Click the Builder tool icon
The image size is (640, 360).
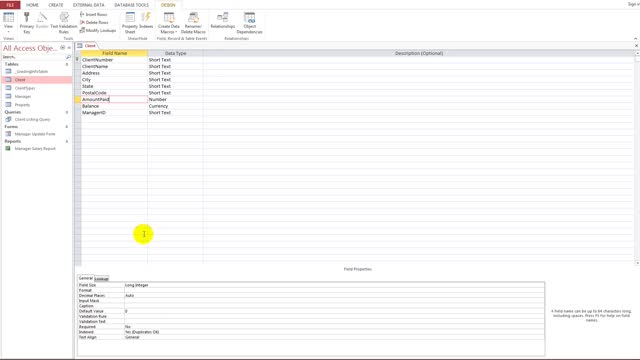coord(42,20)
